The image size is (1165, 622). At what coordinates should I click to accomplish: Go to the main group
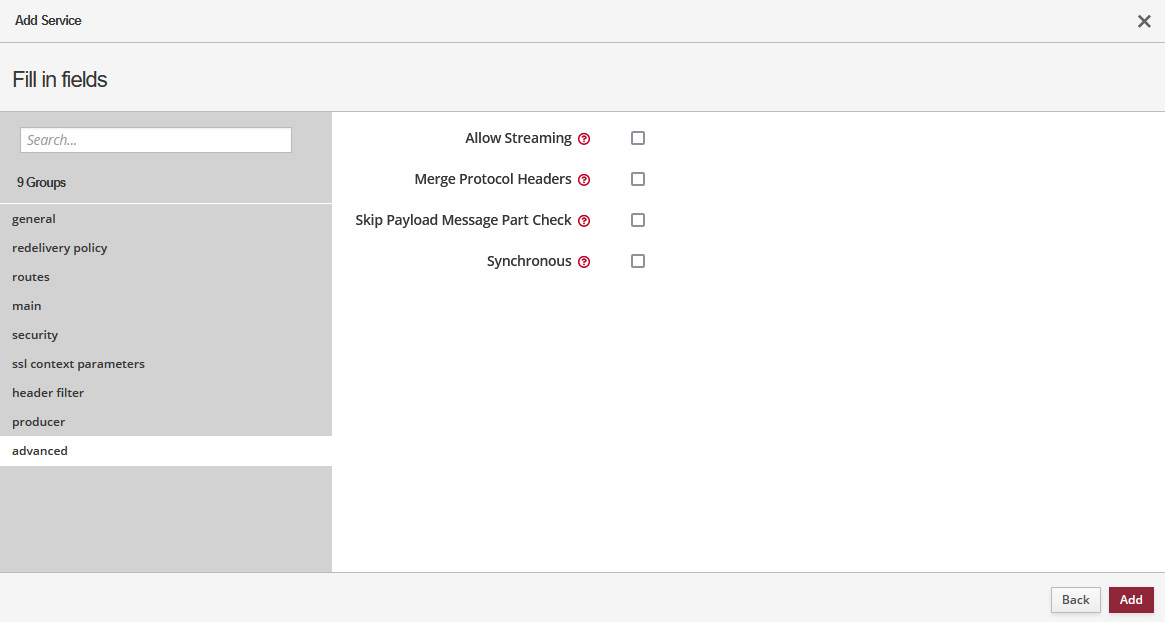27,306
